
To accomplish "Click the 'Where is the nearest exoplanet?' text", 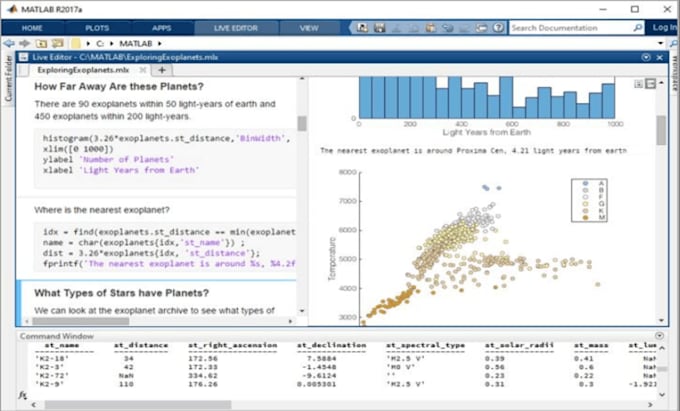I will 102,210.
